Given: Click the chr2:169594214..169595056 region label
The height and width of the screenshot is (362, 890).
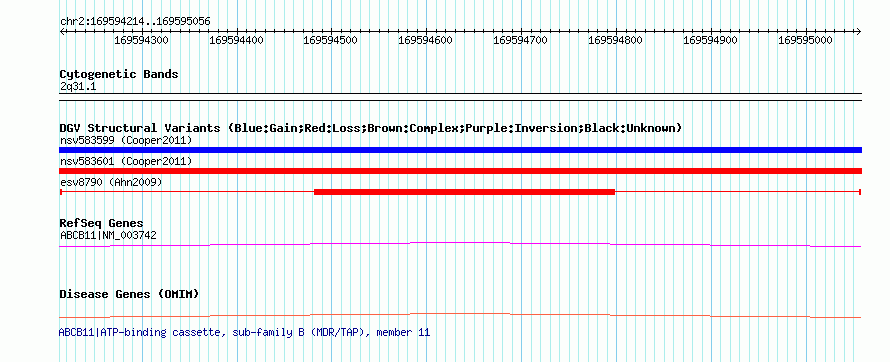Looking at the screenshot, I should 135,22.
